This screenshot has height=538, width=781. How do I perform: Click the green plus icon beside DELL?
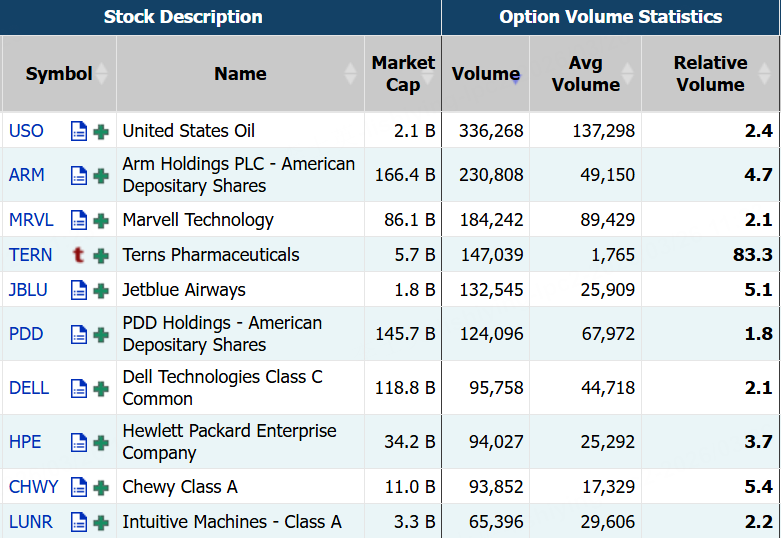coord(101,388)
